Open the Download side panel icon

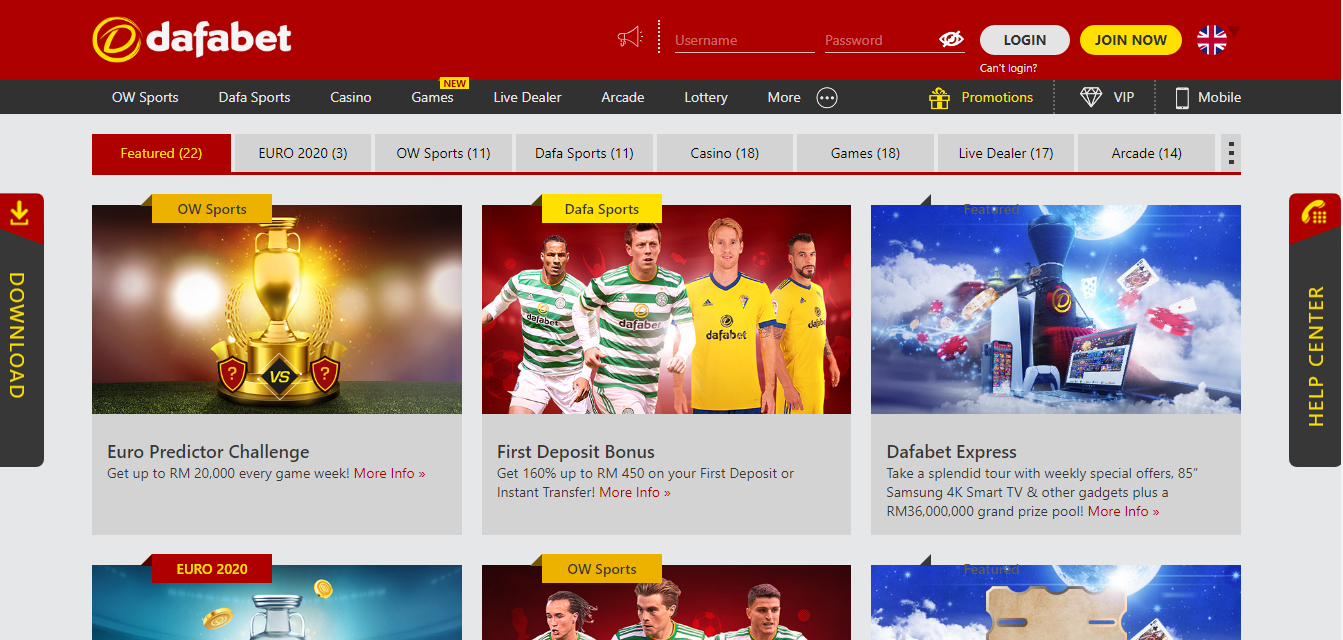click(19, 213)
